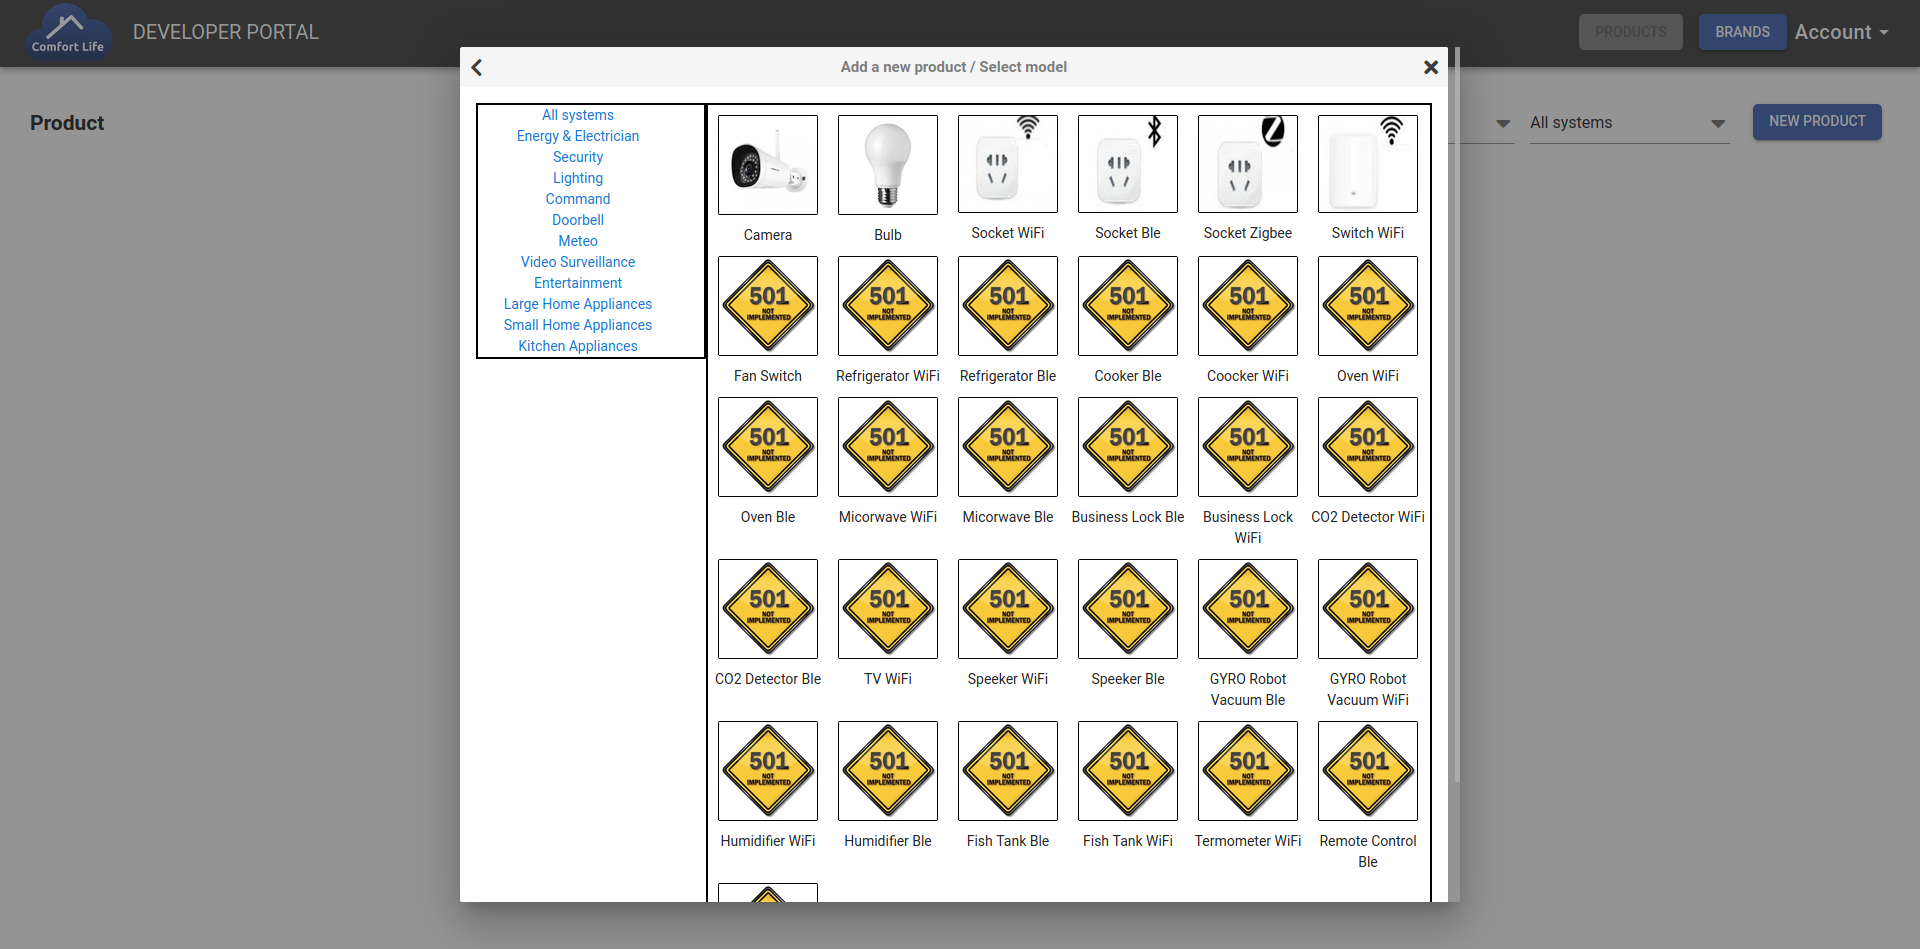Filter models by Lighting category
The height and width of the screenshot is (949, 1920).
[578, 178]
